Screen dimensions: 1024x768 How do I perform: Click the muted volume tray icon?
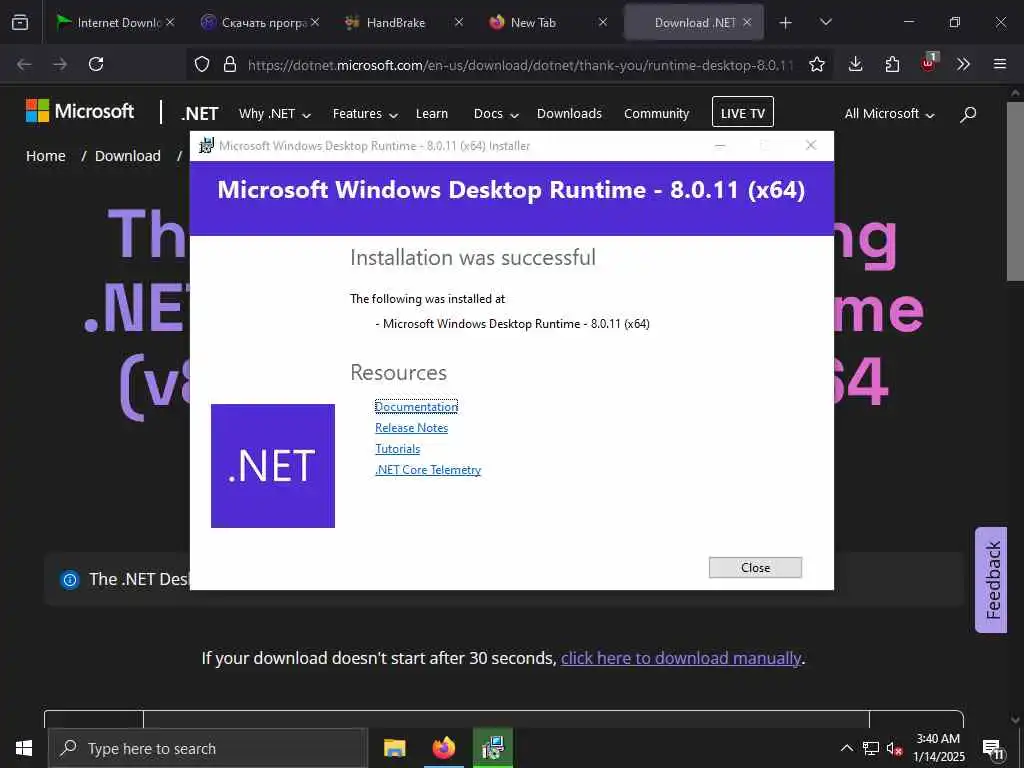coord(895,748)
